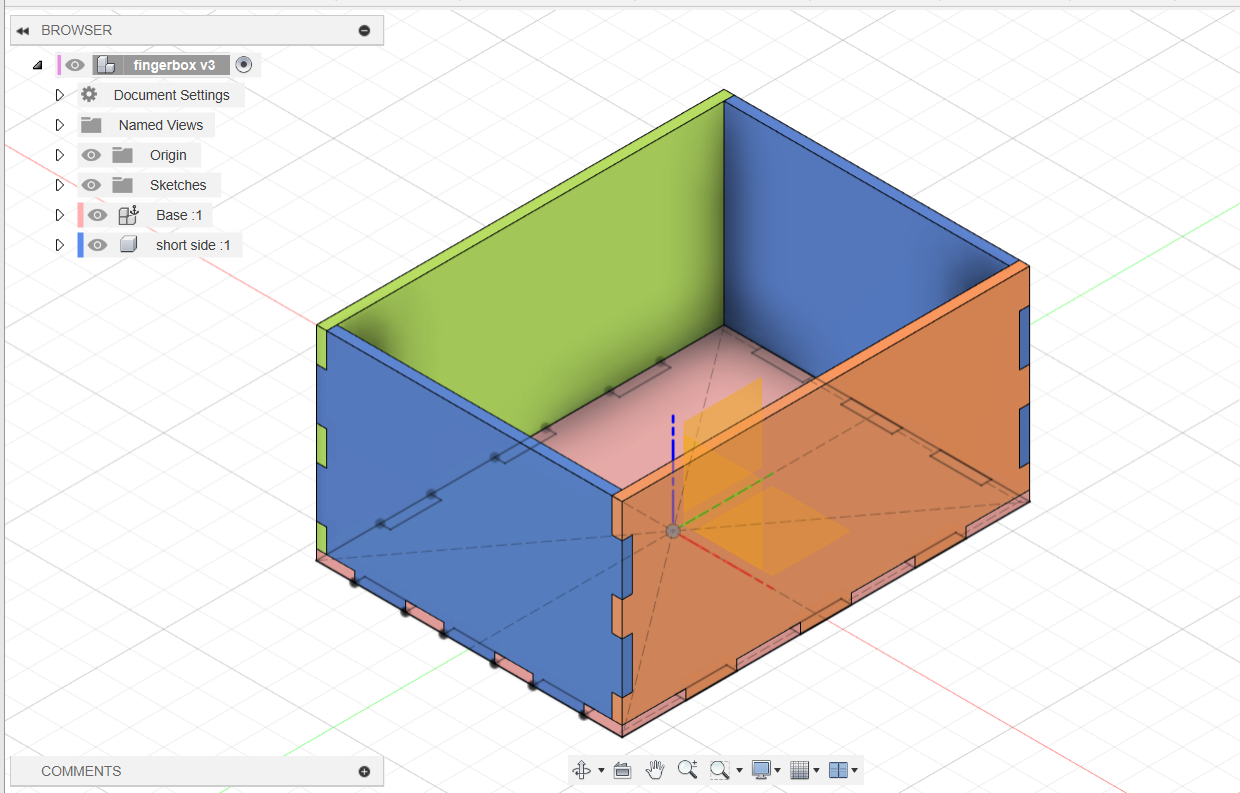Expand the Sketches folder node

pos(59,185)
